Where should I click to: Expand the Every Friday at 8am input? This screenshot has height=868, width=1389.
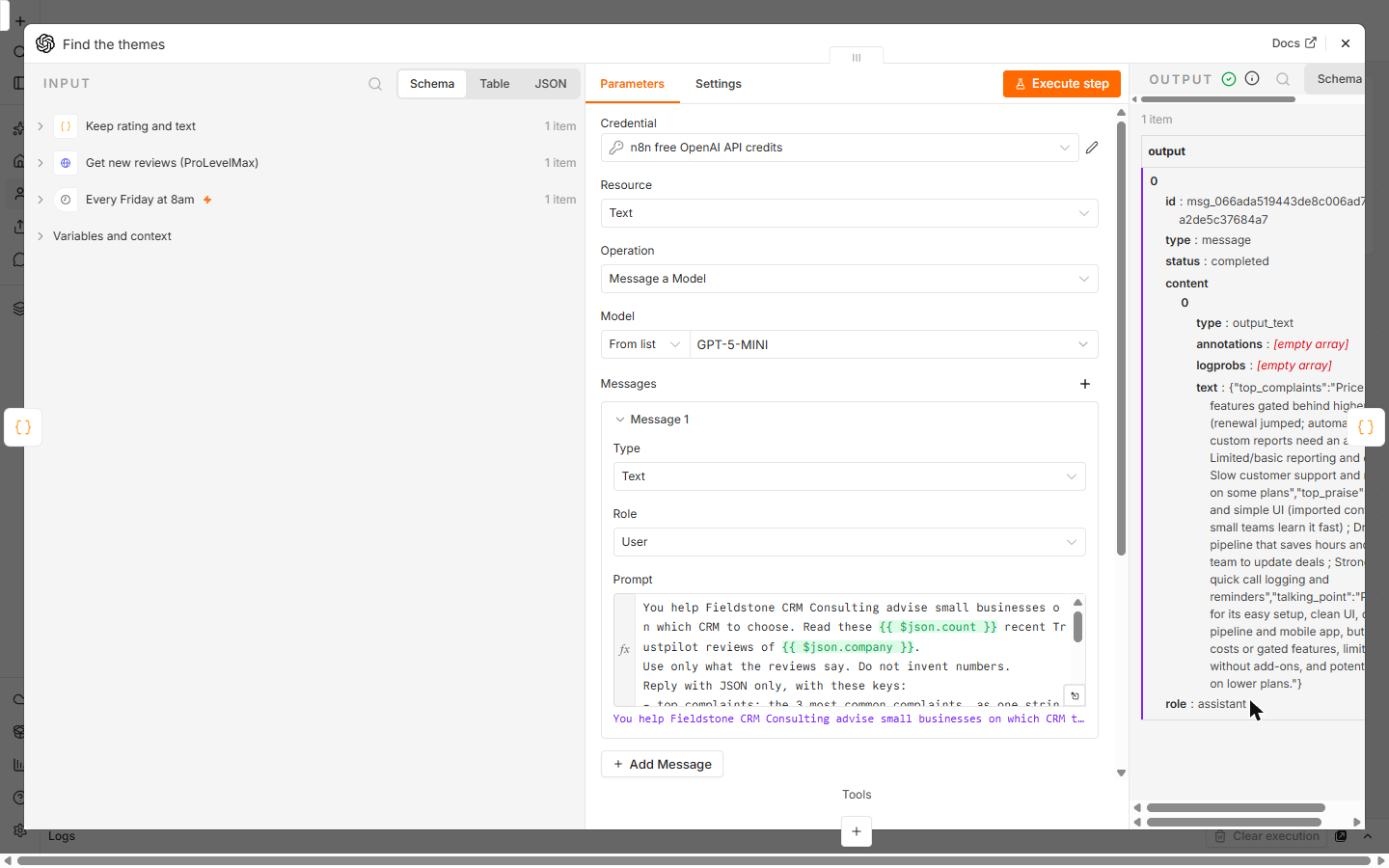(x=40, y=199)
